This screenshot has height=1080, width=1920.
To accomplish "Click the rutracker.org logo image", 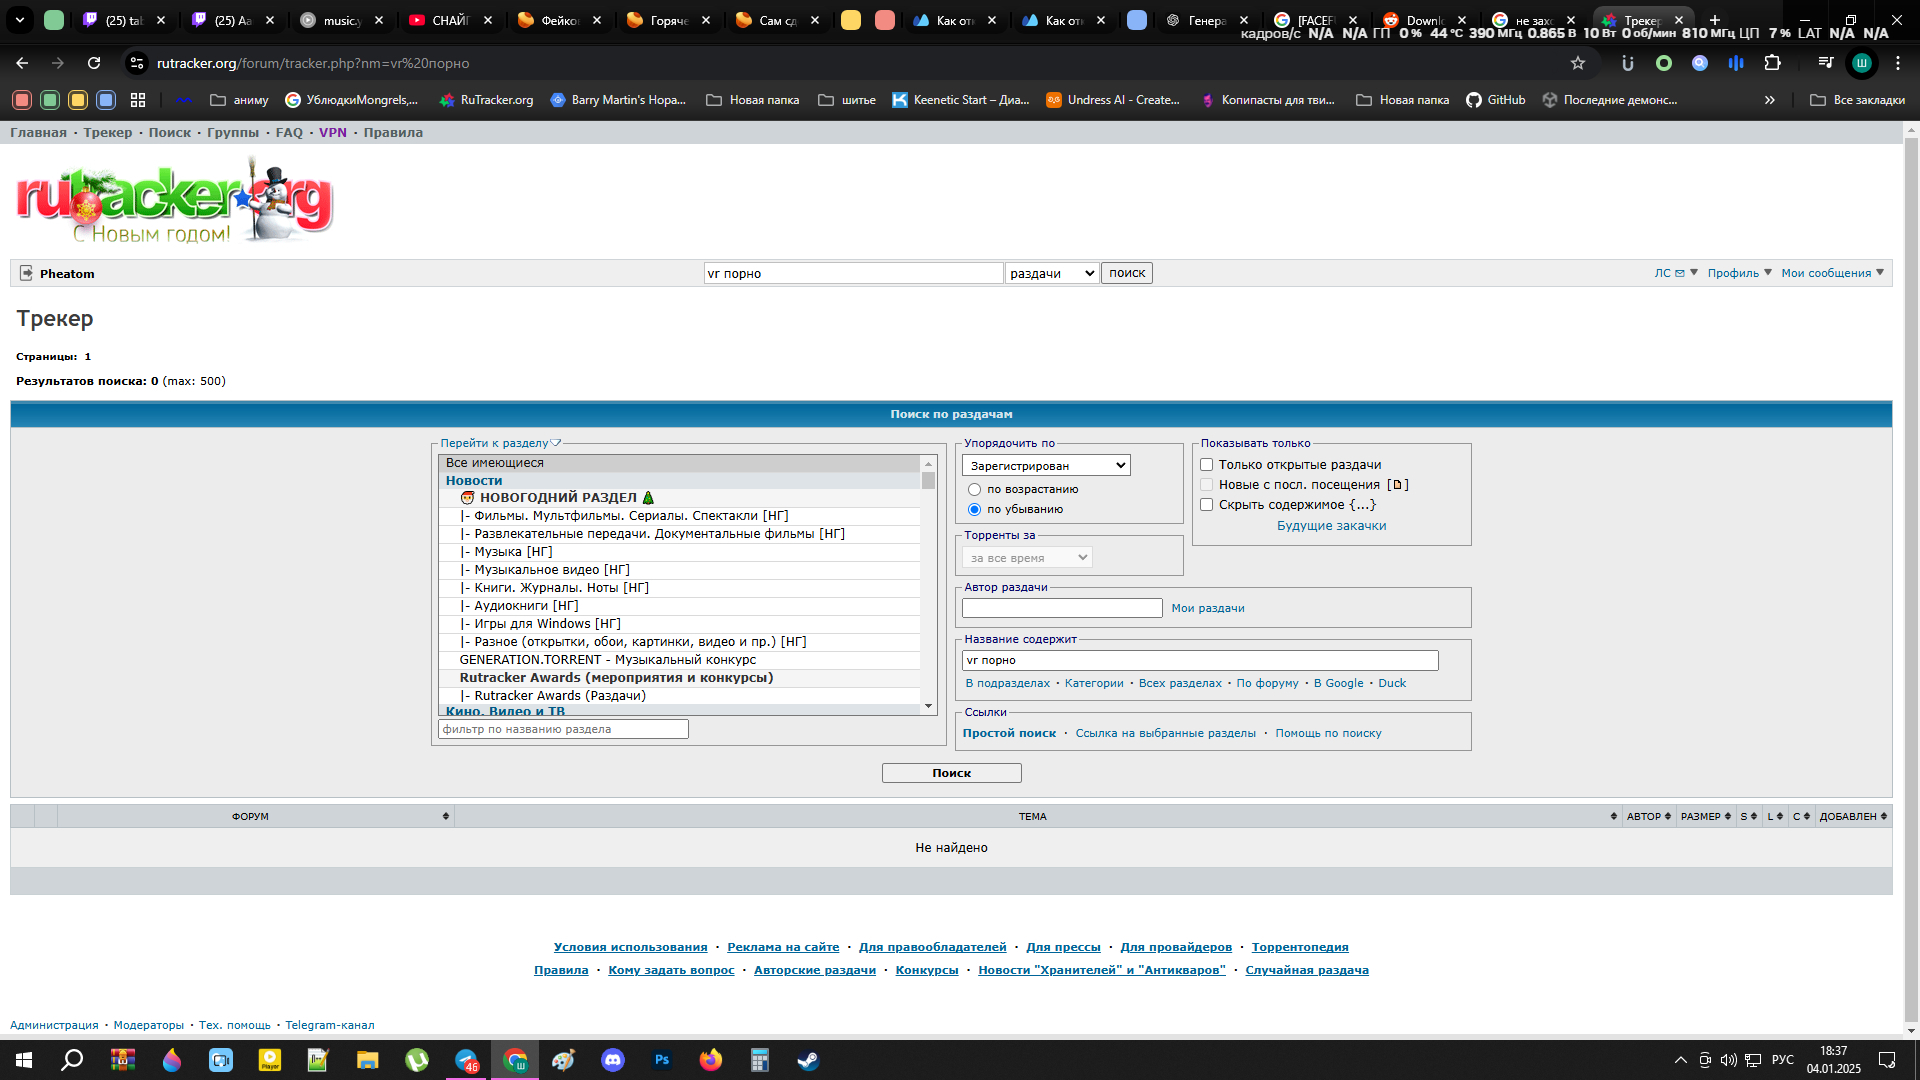I will (175, 203).
